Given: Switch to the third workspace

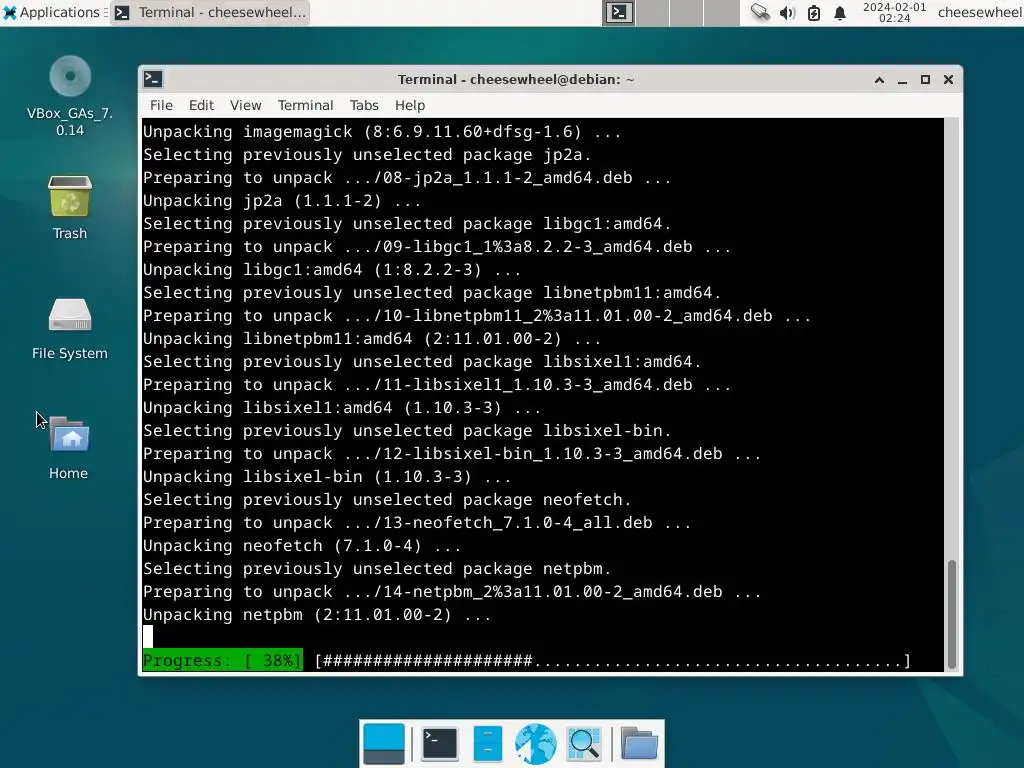Looking at the screenshot, I should click(x=686, y=12).
